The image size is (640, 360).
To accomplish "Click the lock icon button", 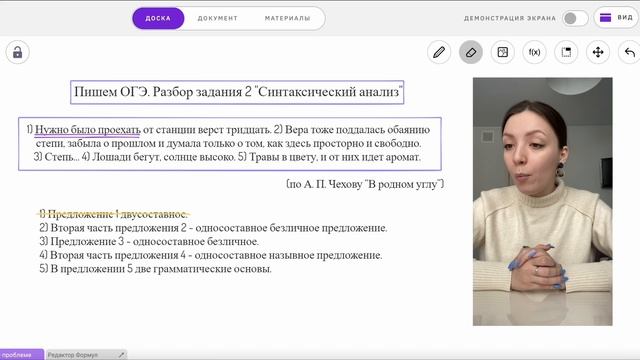I will click(18, 52).
